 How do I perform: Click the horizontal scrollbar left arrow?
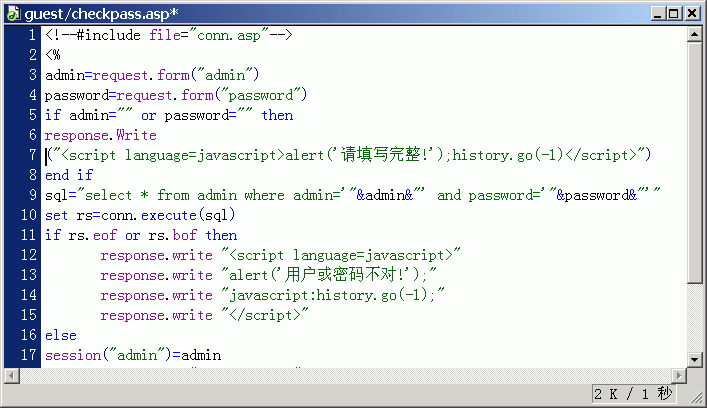click(12, 375)
